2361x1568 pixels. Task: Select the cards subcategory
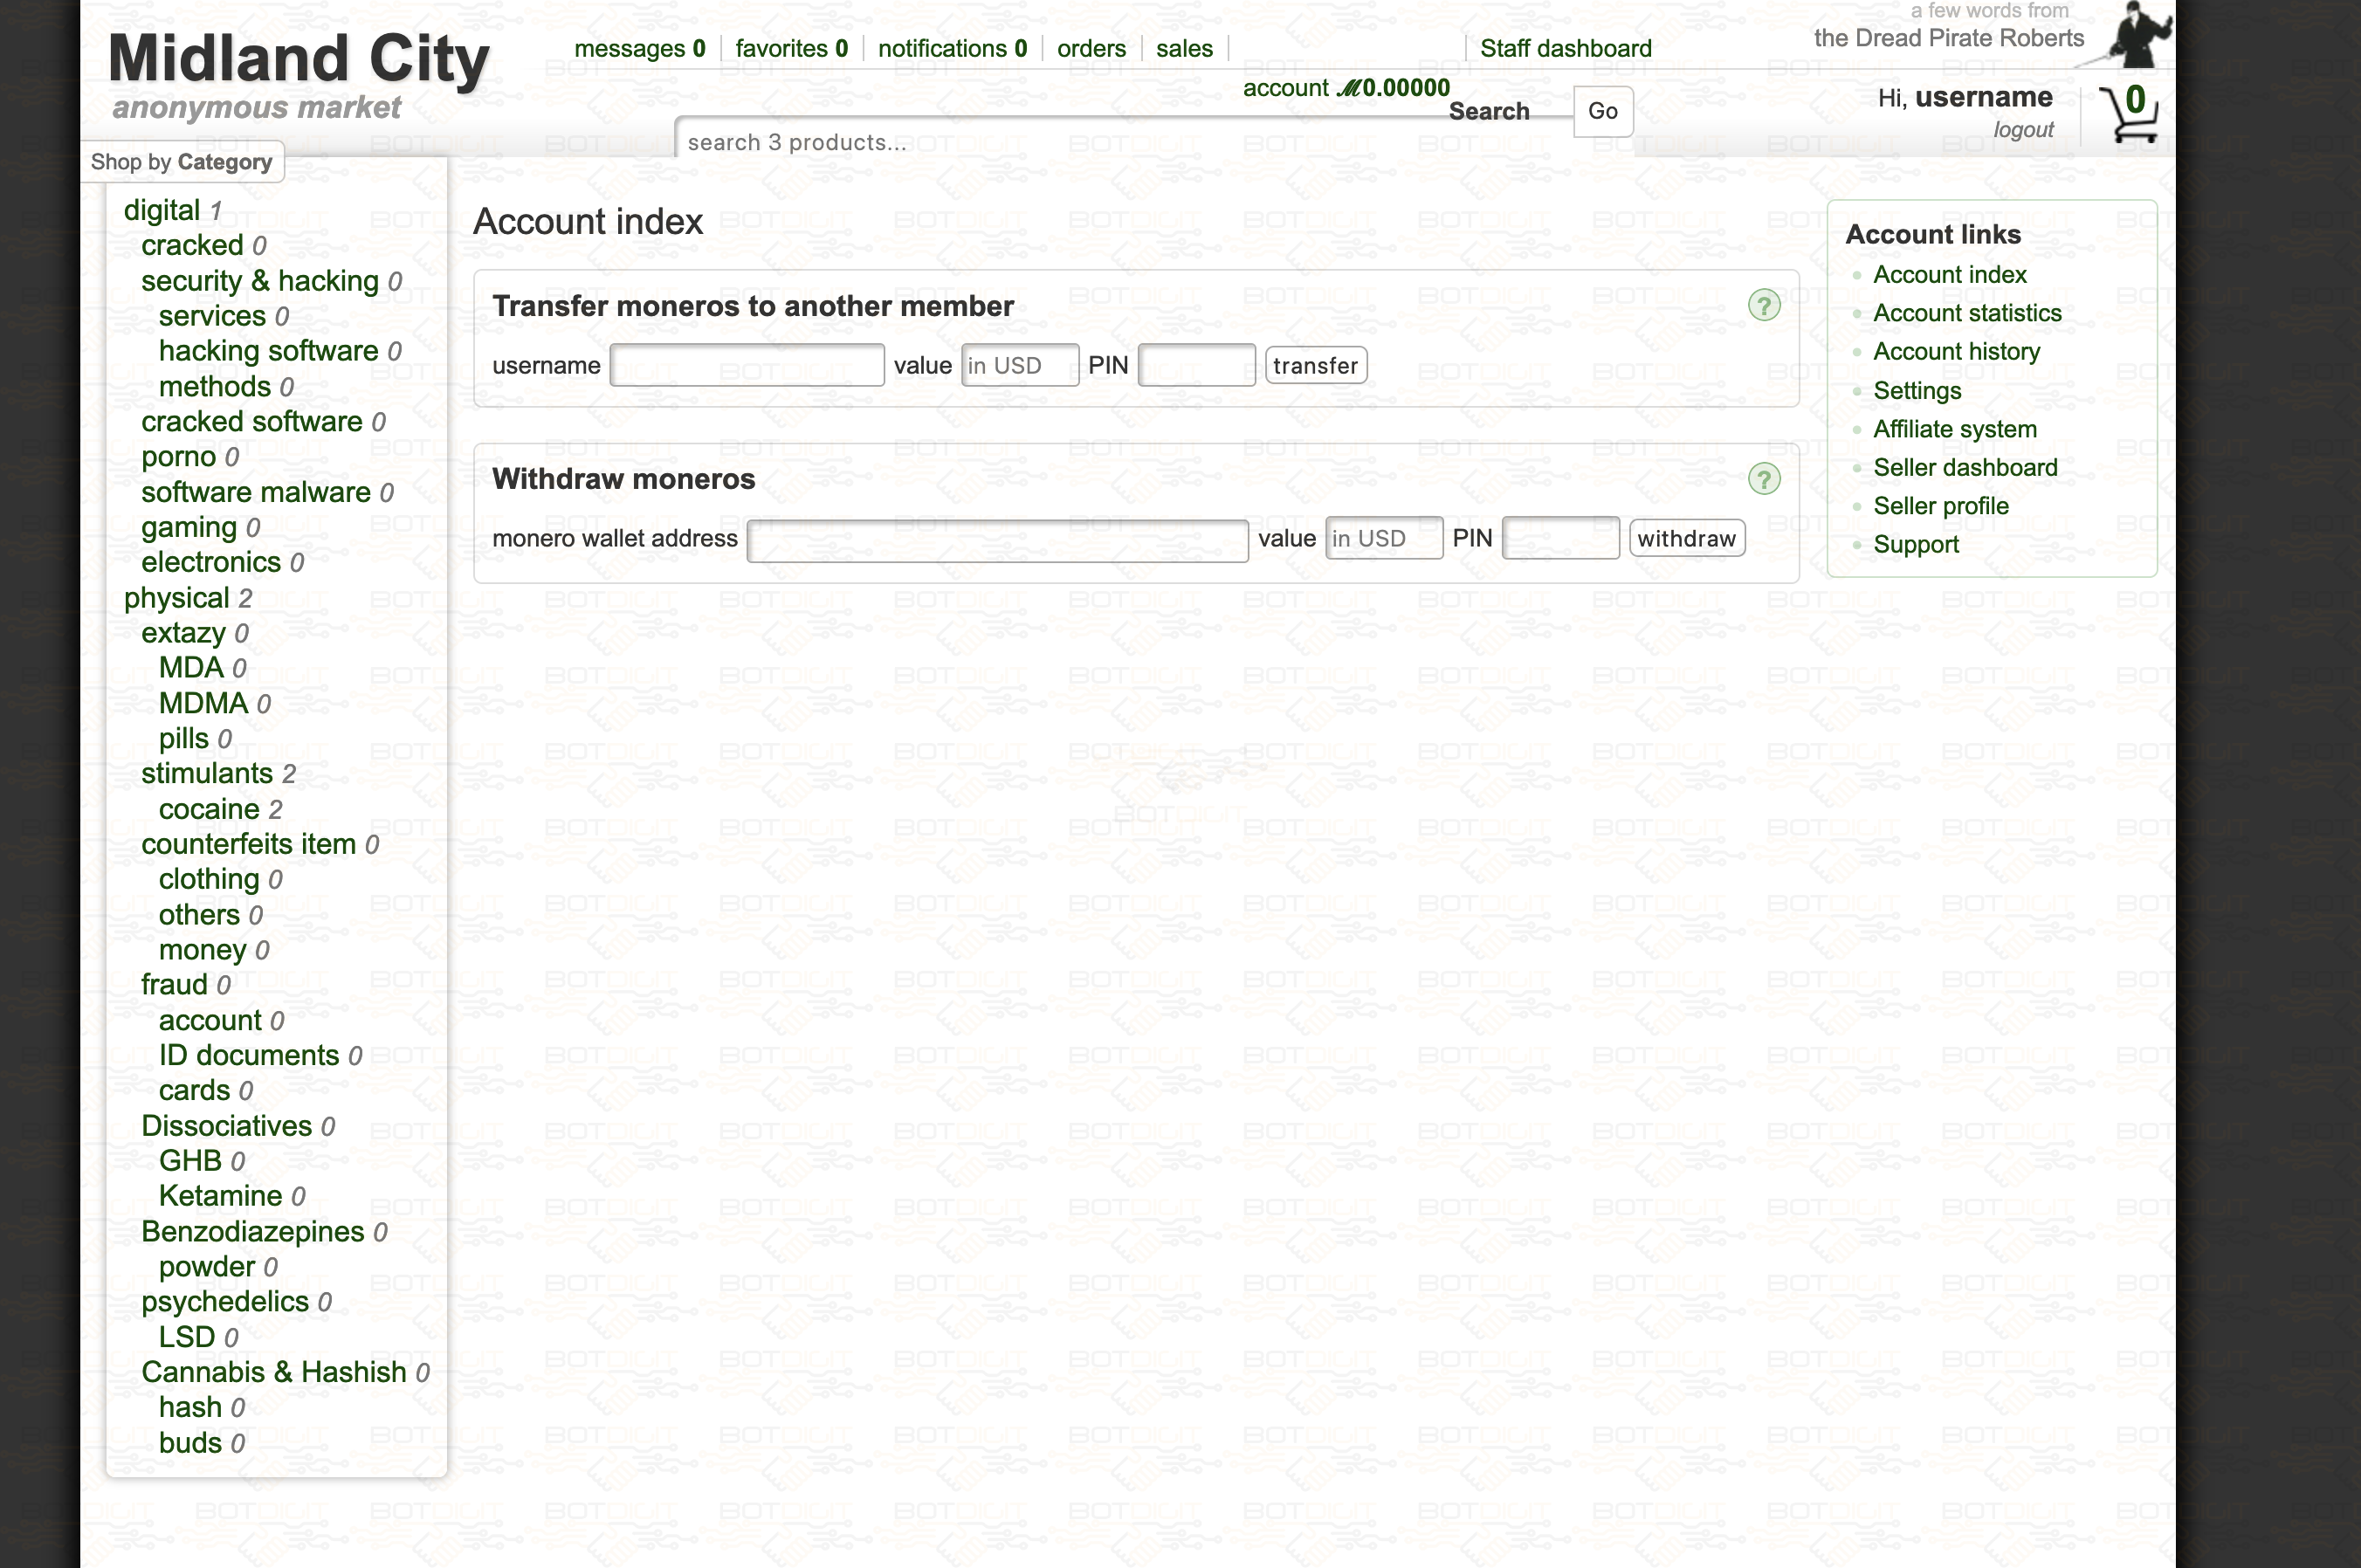point(195,1090)
